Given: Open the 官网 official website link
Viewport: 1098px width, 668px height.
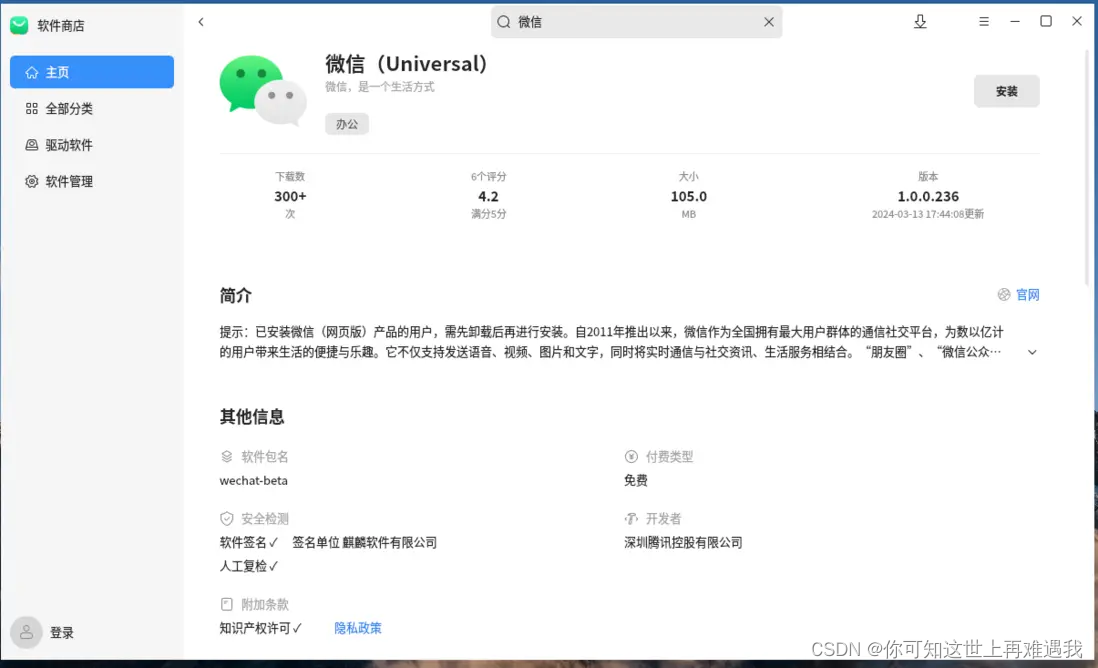Looking at the screenshot, I should [1027, 295].
